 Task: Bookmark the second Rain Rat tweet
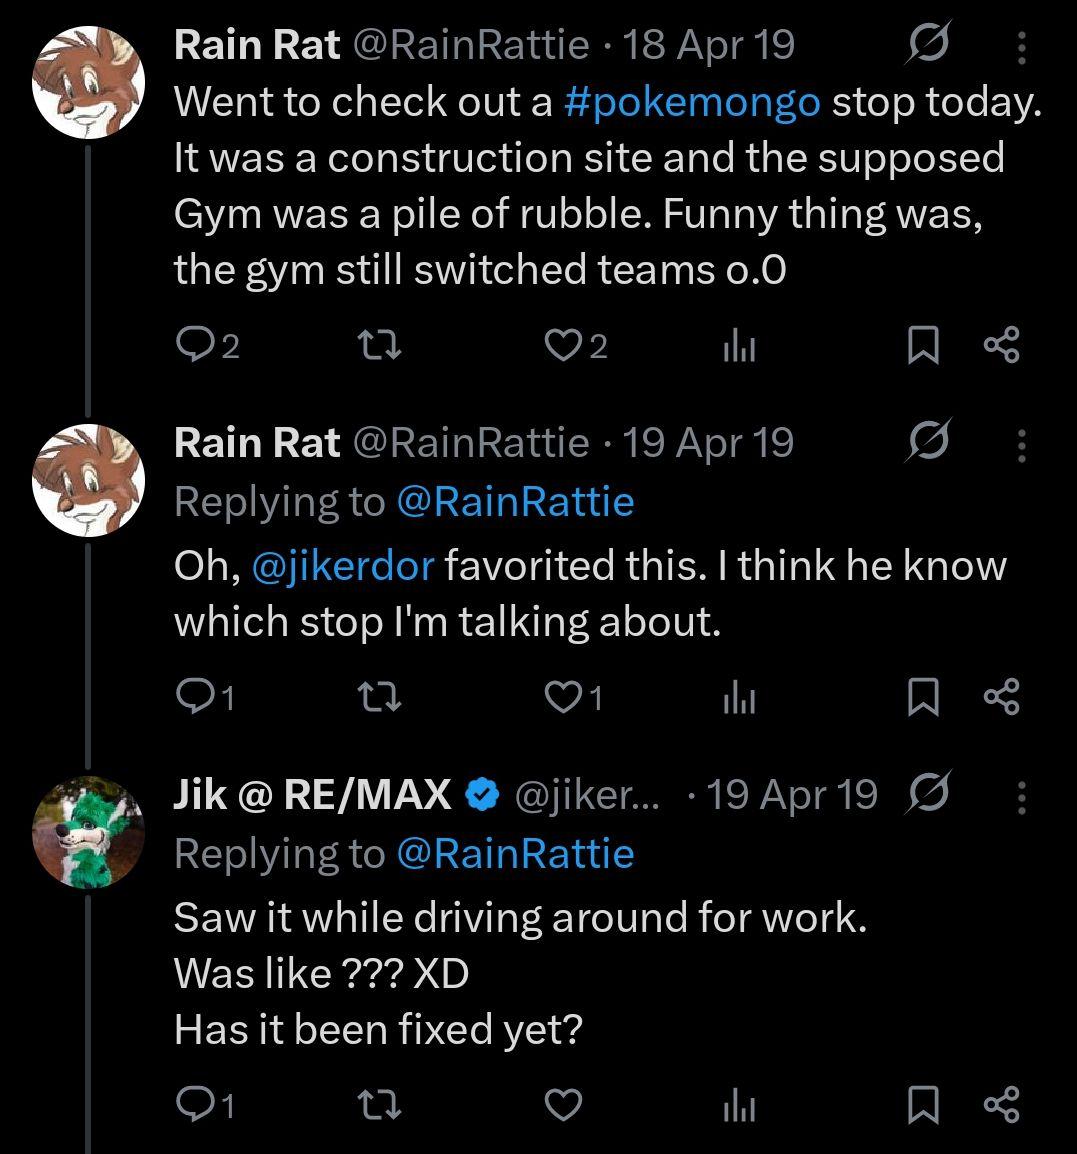coord(921,698)
